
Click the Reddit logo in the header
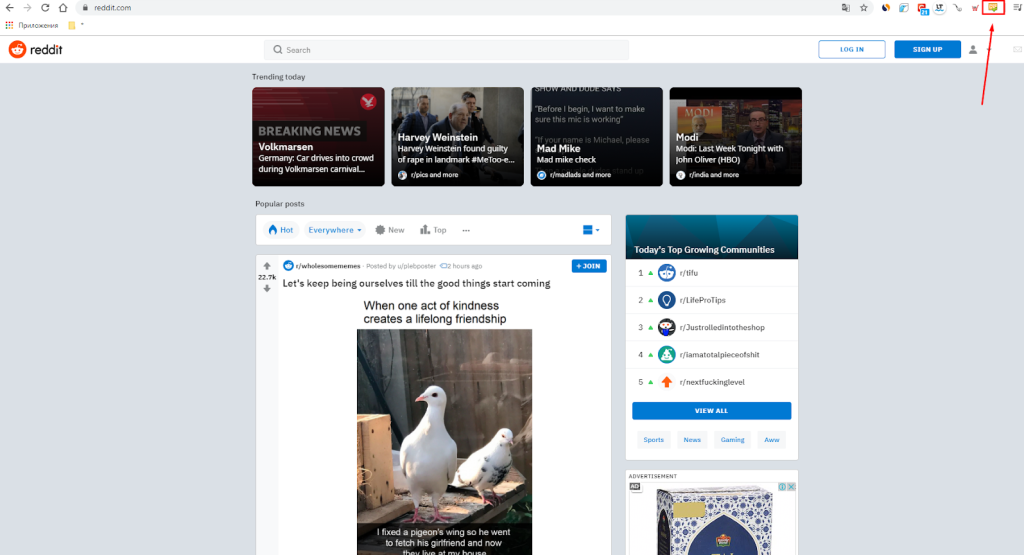coord(36,49)
